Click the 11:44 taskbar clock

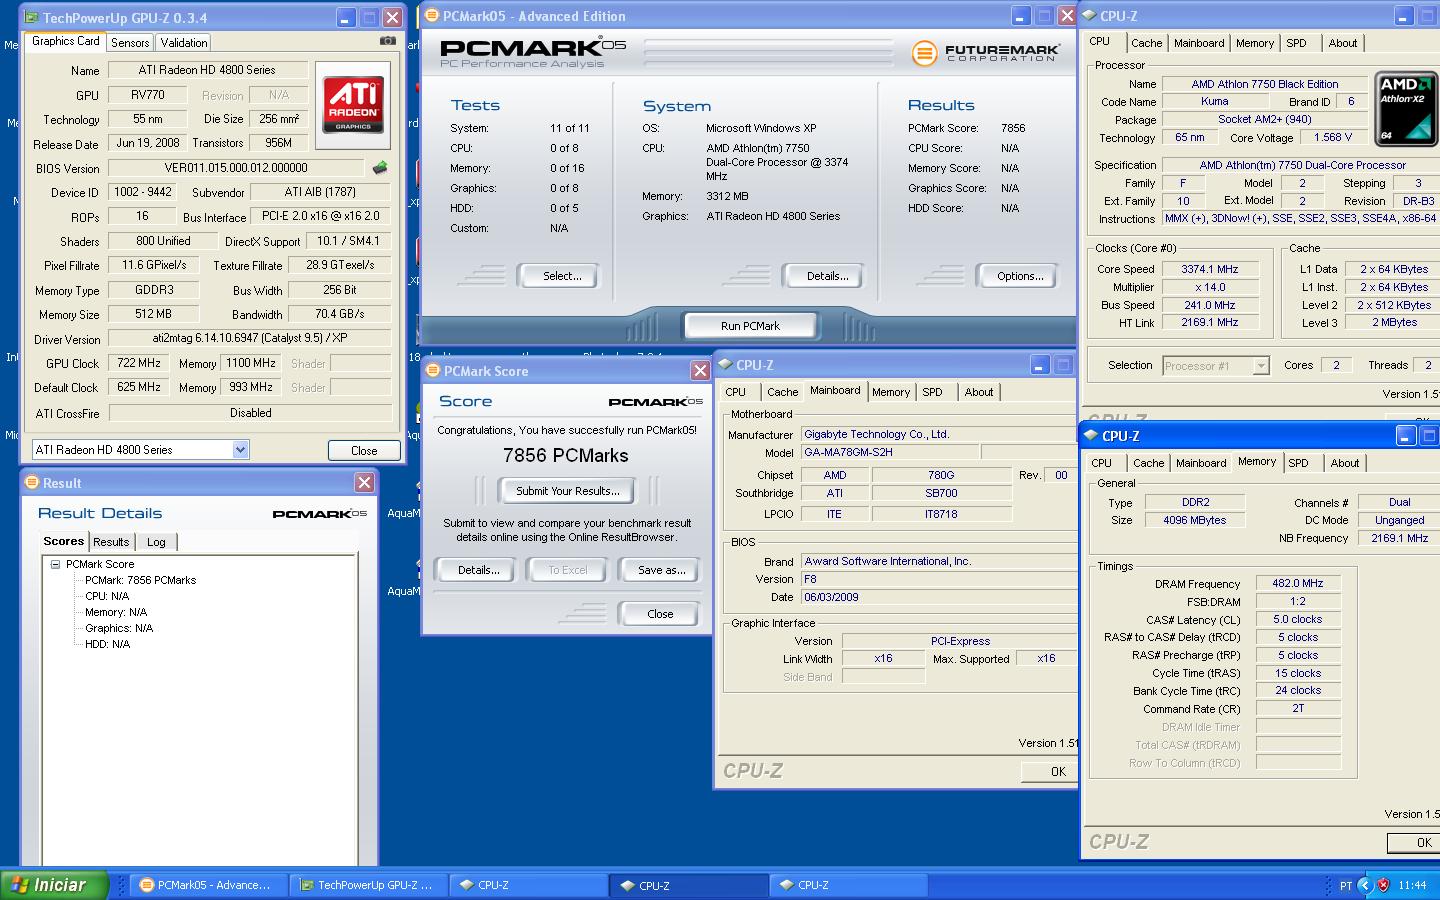tap(1412, 885)
